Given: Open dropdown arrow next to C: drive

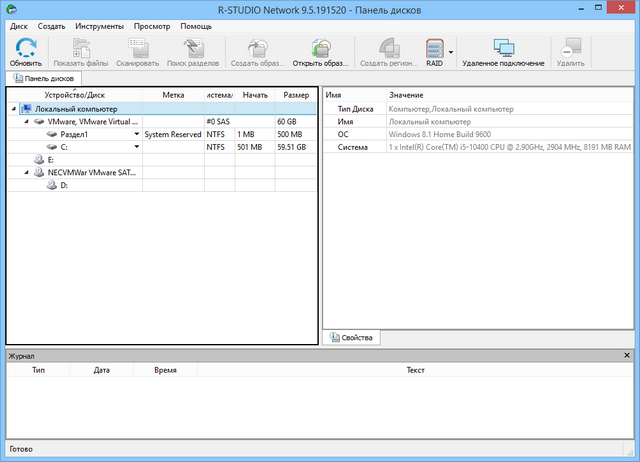Looking at the screenshot, I should pyautogui.click(x=136, y=147).
